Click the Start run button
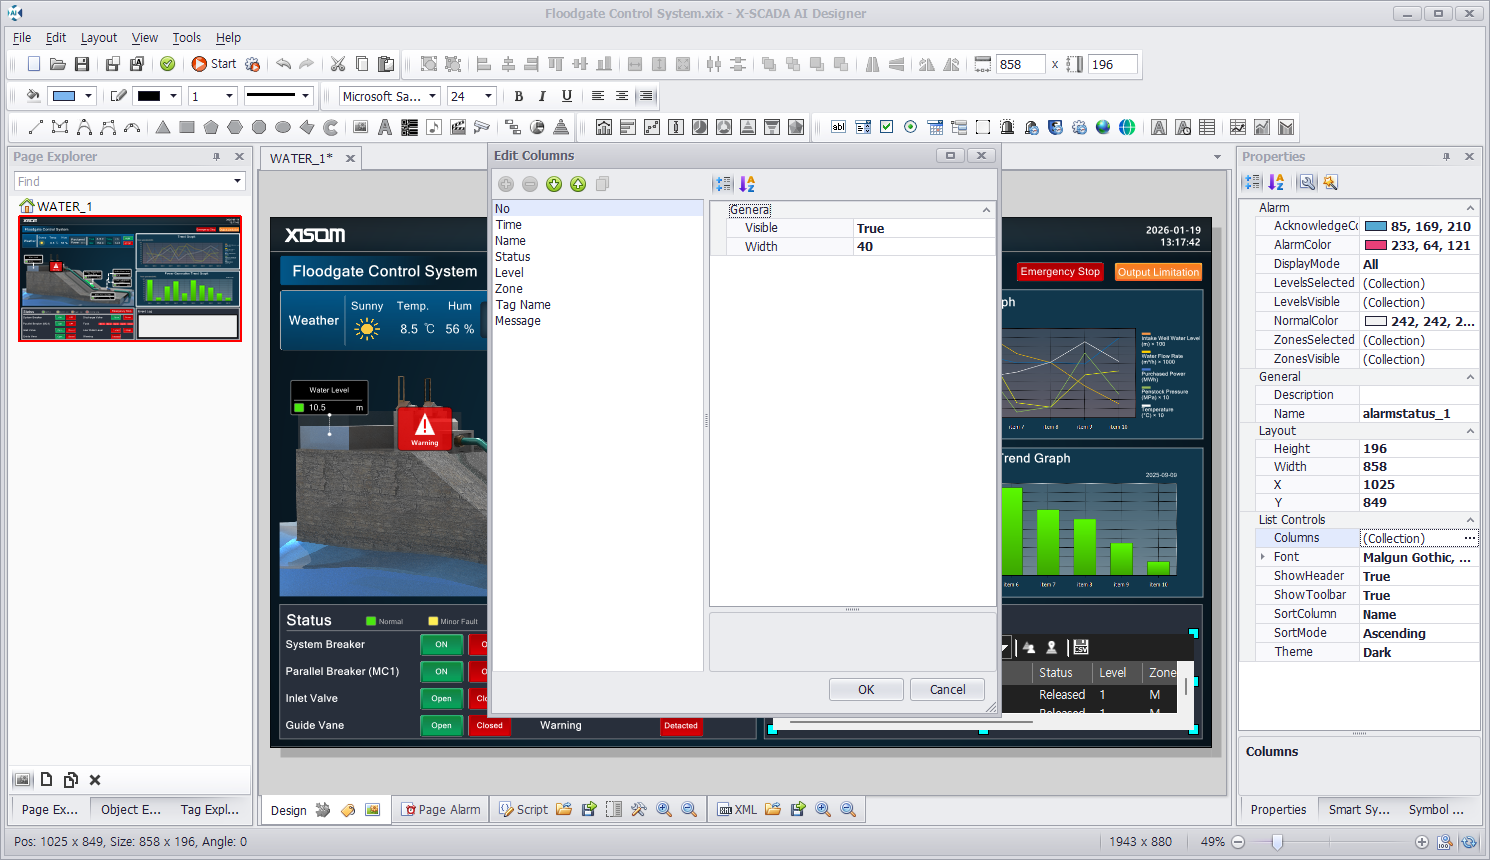 (214, 64)
